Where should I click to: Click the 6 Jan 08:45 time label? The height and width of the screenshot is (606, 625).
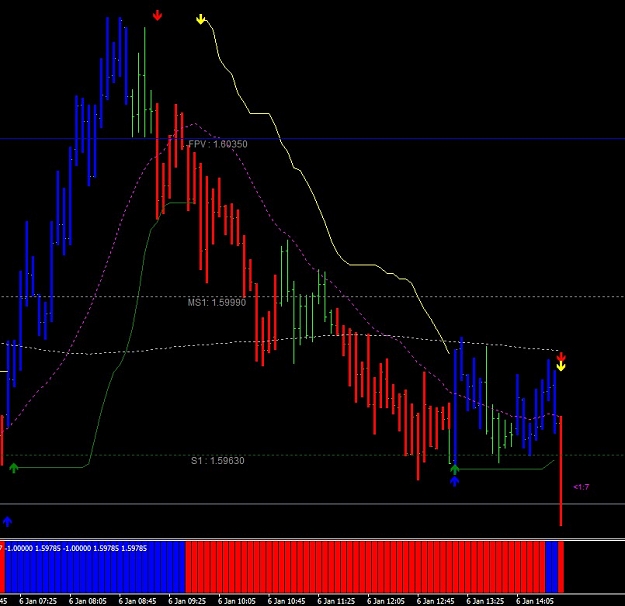click(138, 601)
